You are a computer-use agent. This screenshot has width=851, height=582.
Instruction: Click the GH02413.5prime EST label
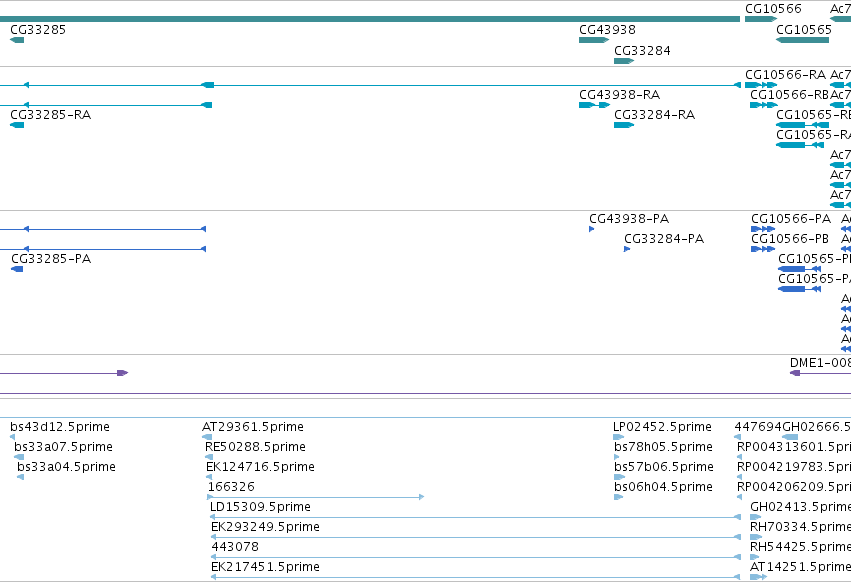800,507
